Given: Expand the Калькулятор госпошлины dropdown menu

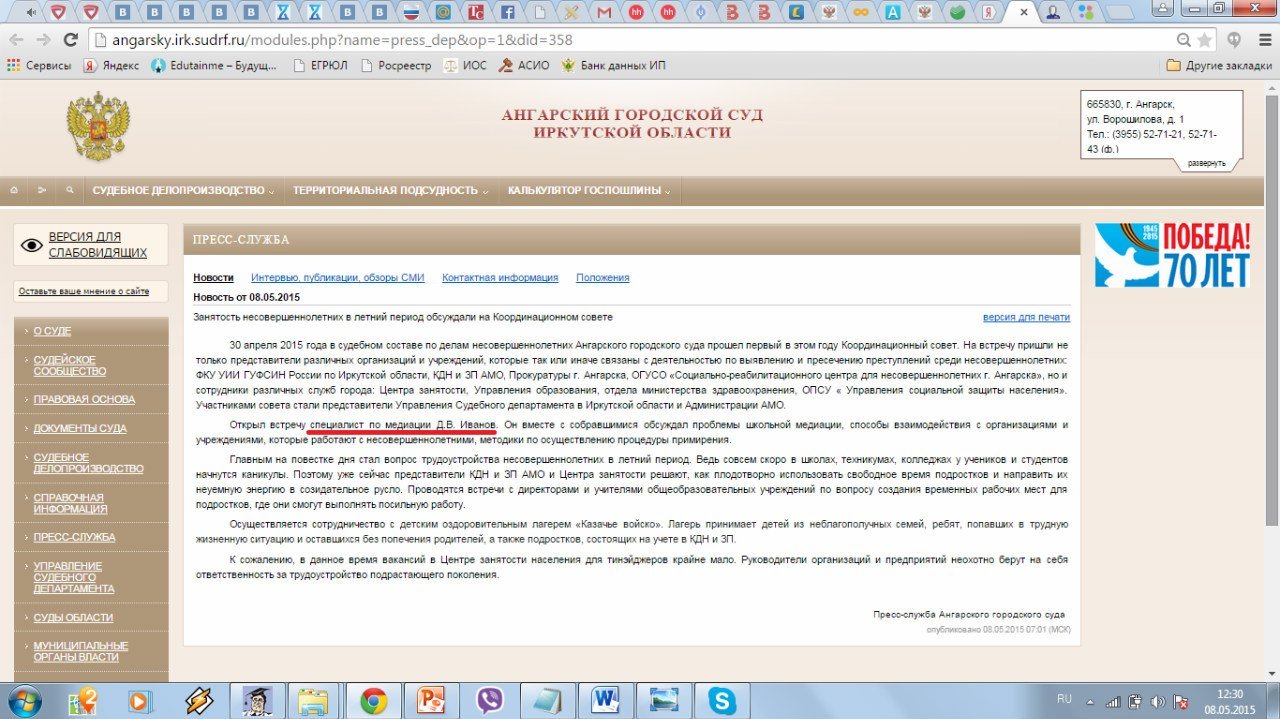Looking at the screenshot, I should point(589,190).
